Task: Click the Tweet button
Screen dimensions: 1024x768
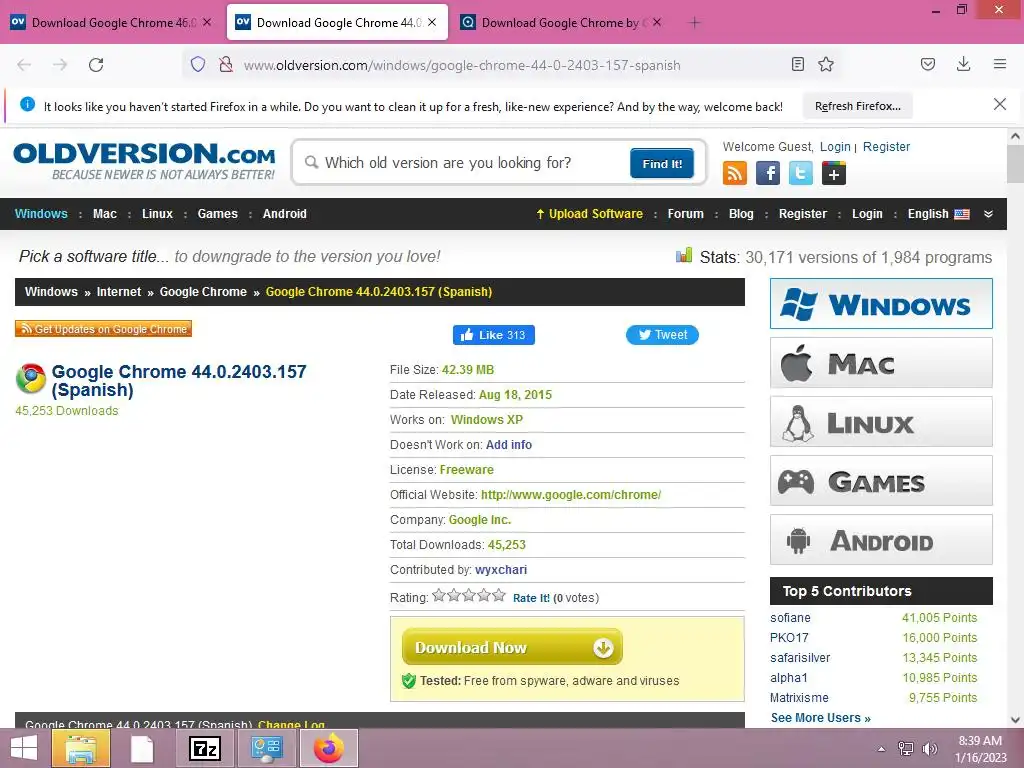Action: [x=662, y=335]
